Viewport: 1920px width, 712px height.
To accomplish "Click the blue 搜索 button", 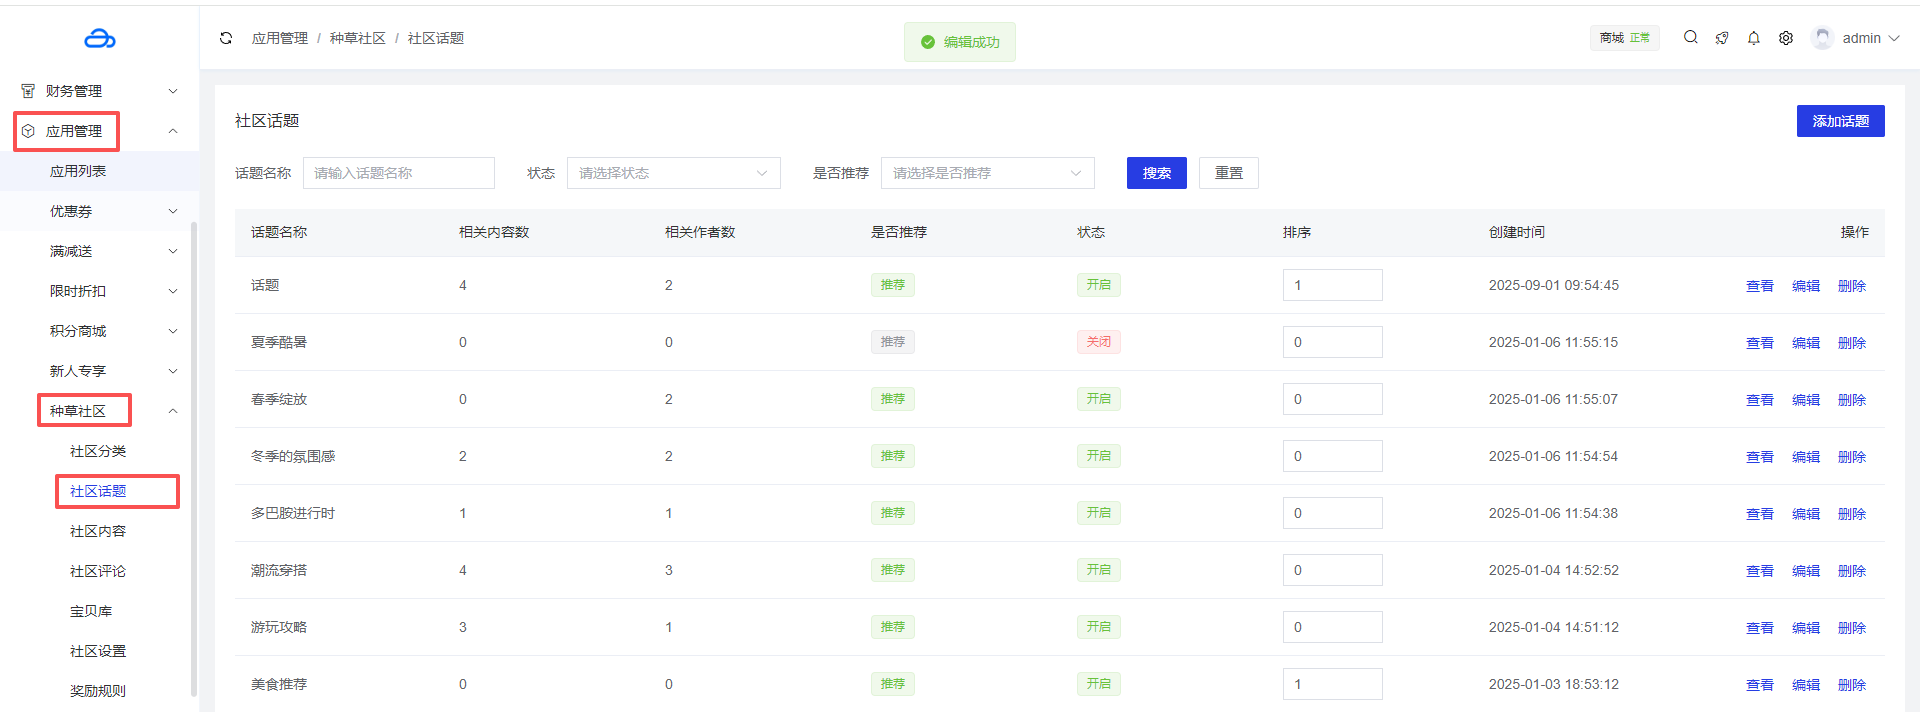I will (x=1156, y=173).
